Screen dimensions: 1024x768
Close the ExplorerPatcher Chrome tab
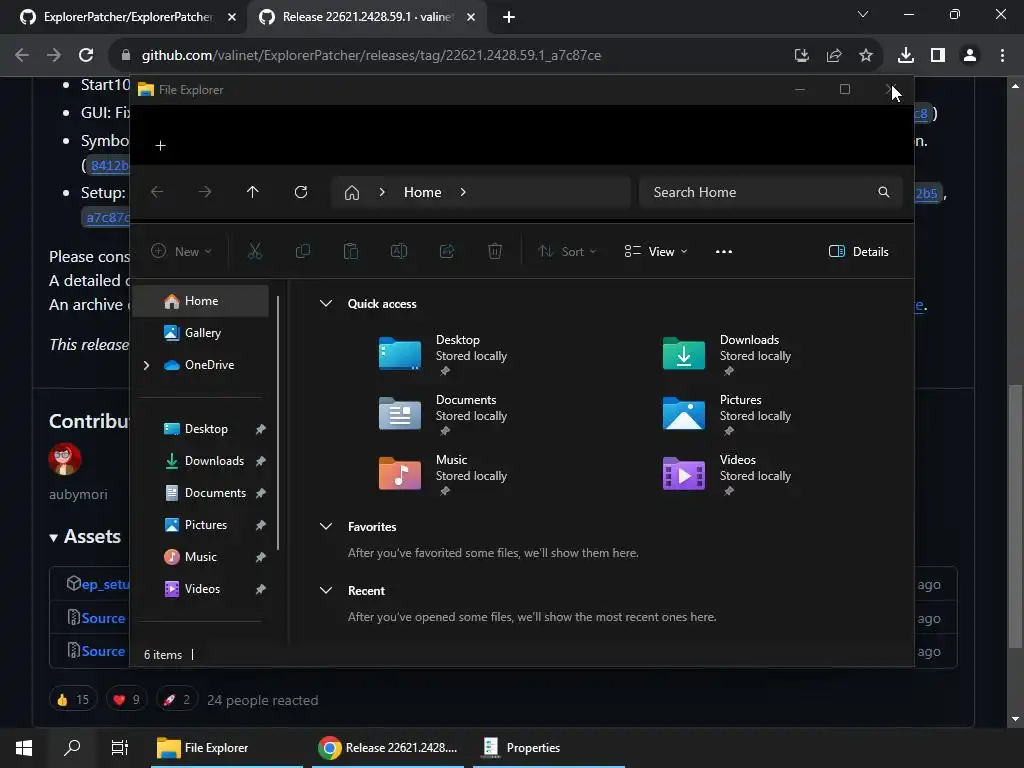click(232, 18)
